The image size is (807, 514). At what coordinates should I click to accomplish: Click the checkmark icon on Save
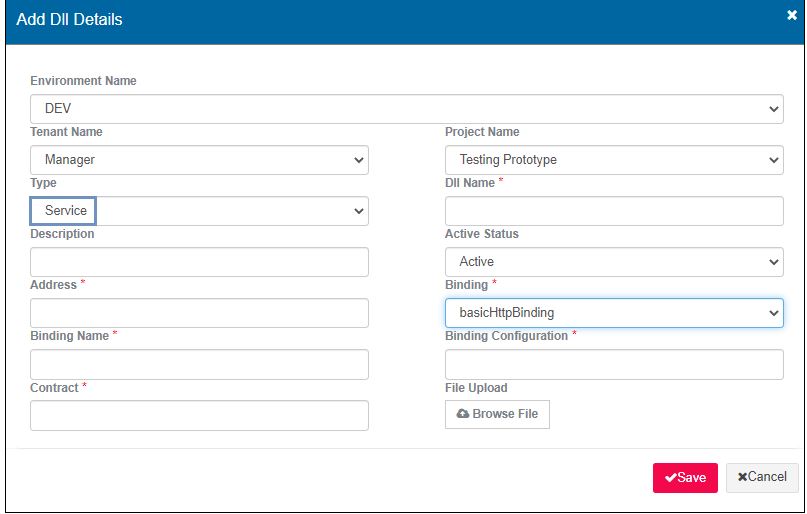click(670, 478)
